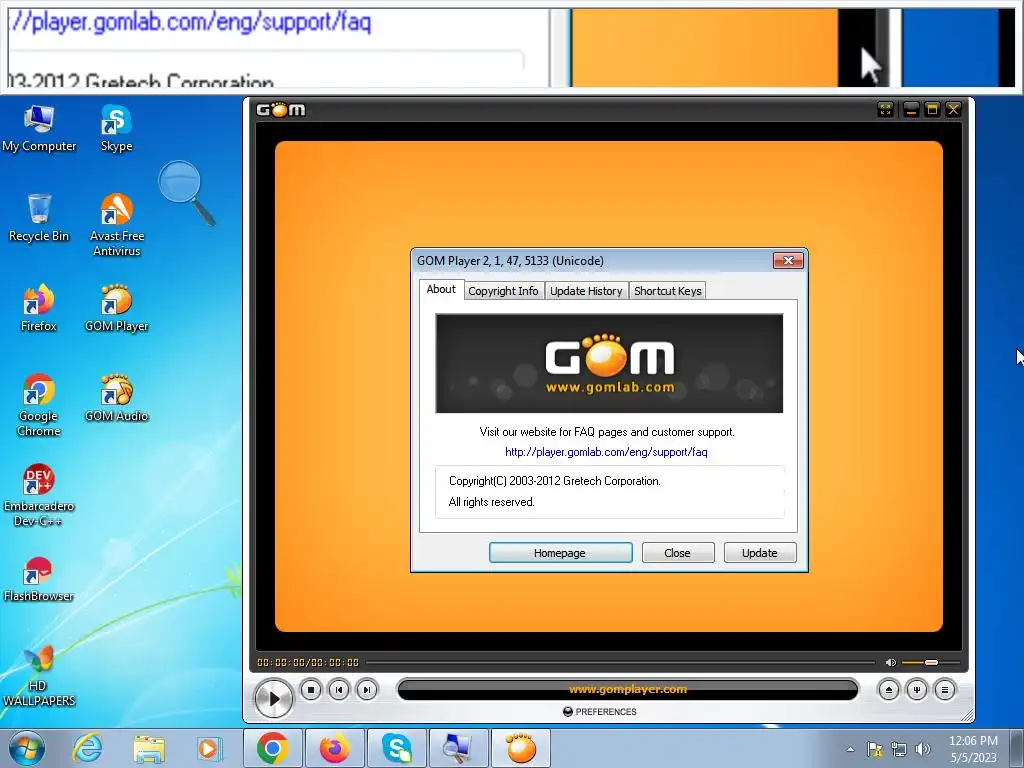Switch to the Update History tab
Viewport: 1024px width, 768px height.
pos(586,291)
